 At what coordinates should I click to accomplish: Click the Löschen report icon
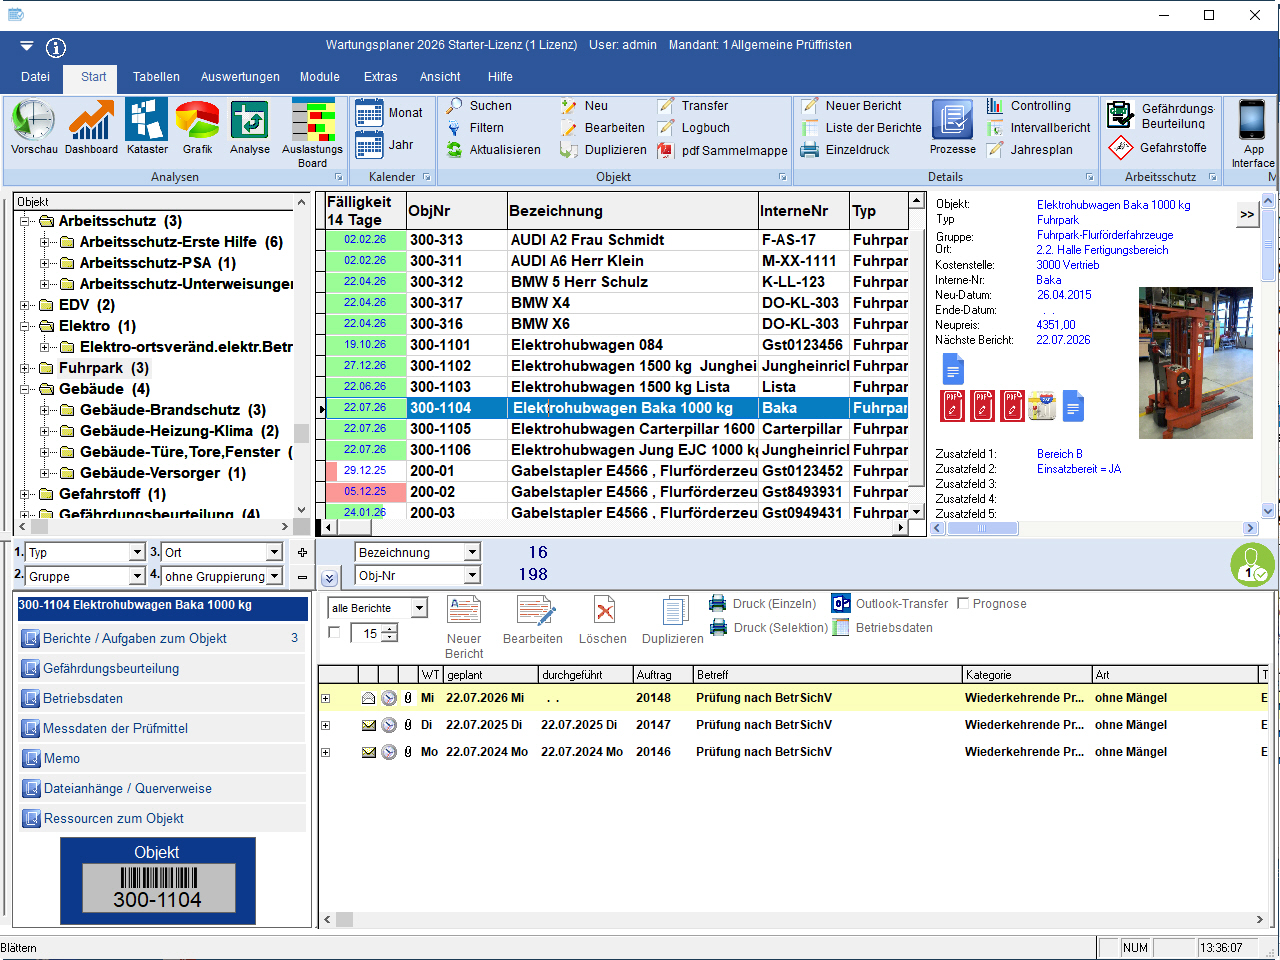click(603, 611)
